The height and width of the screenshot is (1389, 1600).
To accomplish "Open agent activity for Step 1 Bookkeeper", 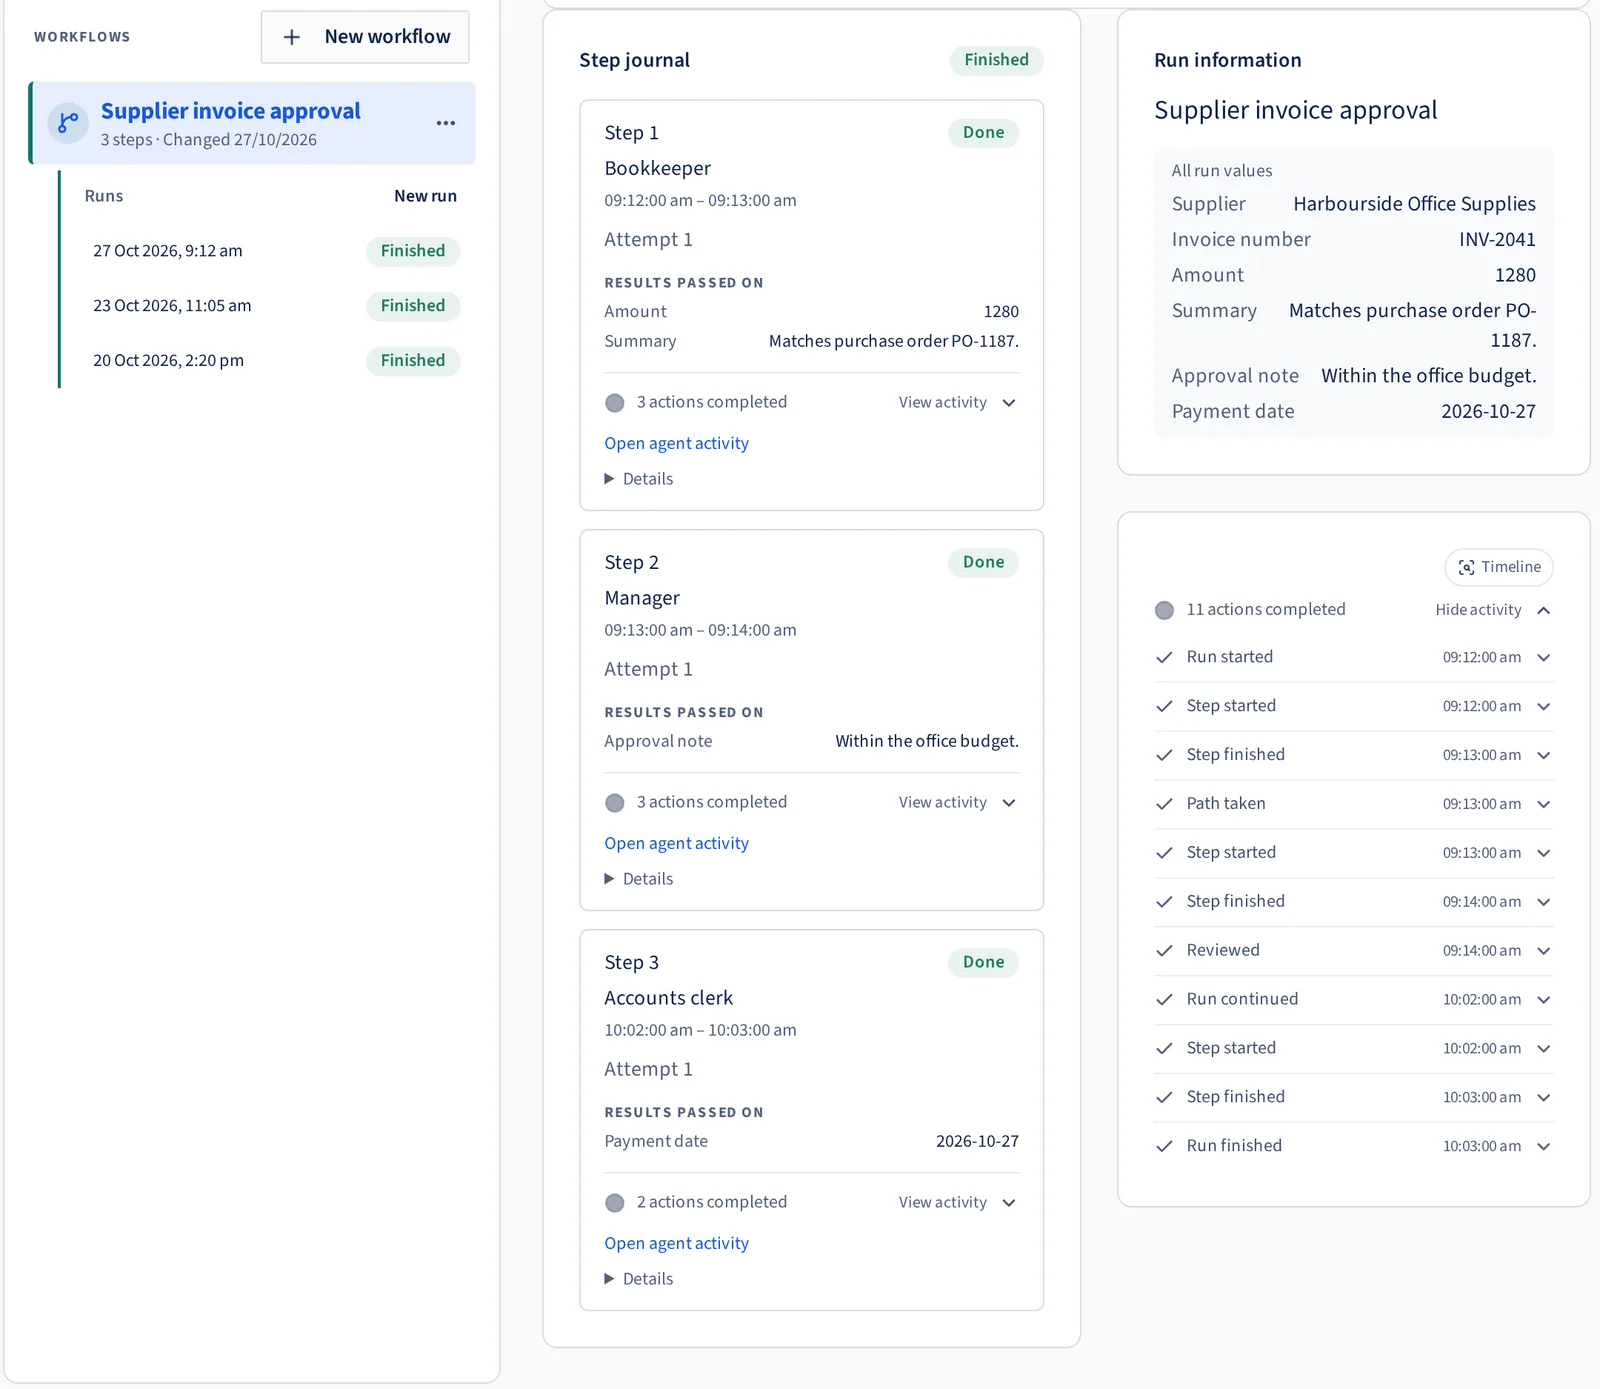I will (676, 443).
